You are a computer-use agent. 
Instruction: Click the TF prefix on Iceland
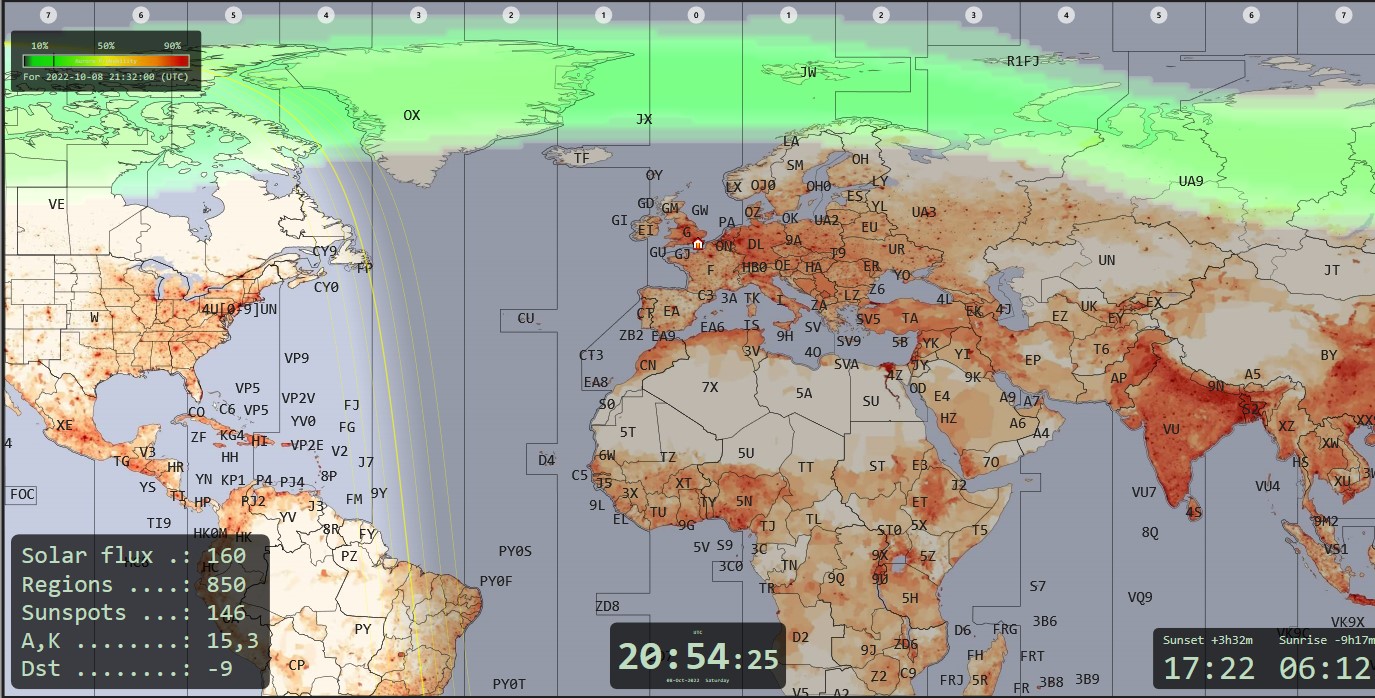point(581,158)
